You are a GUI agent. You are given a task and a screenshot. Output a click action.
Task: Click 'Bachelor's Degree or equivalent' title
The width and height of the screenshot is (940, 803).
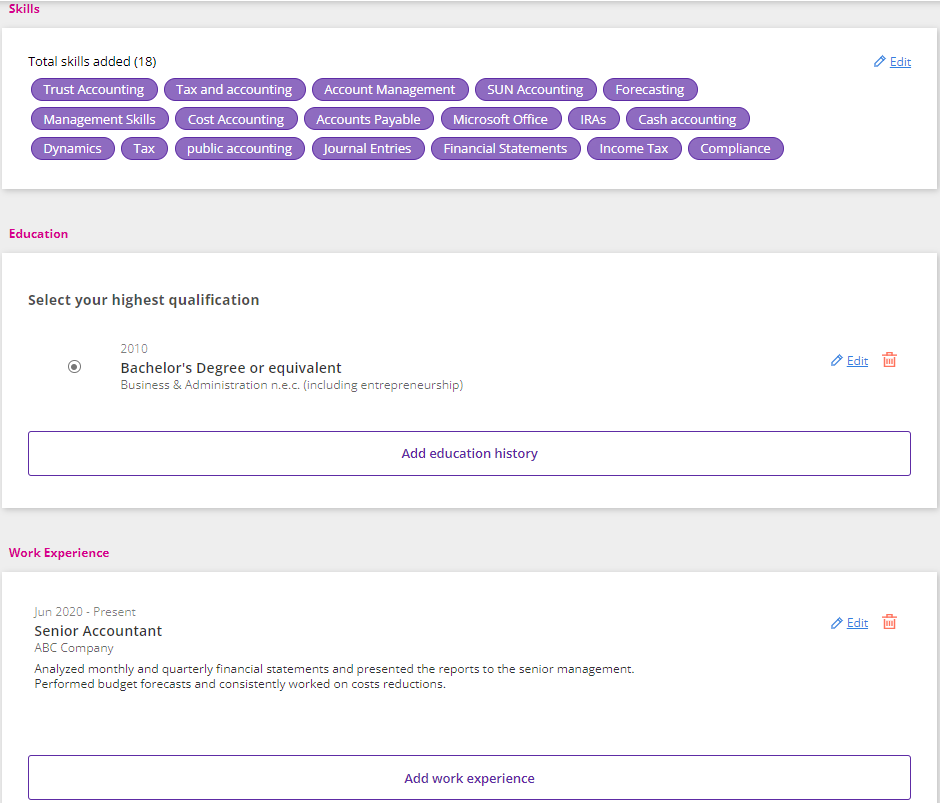(231, 368)
